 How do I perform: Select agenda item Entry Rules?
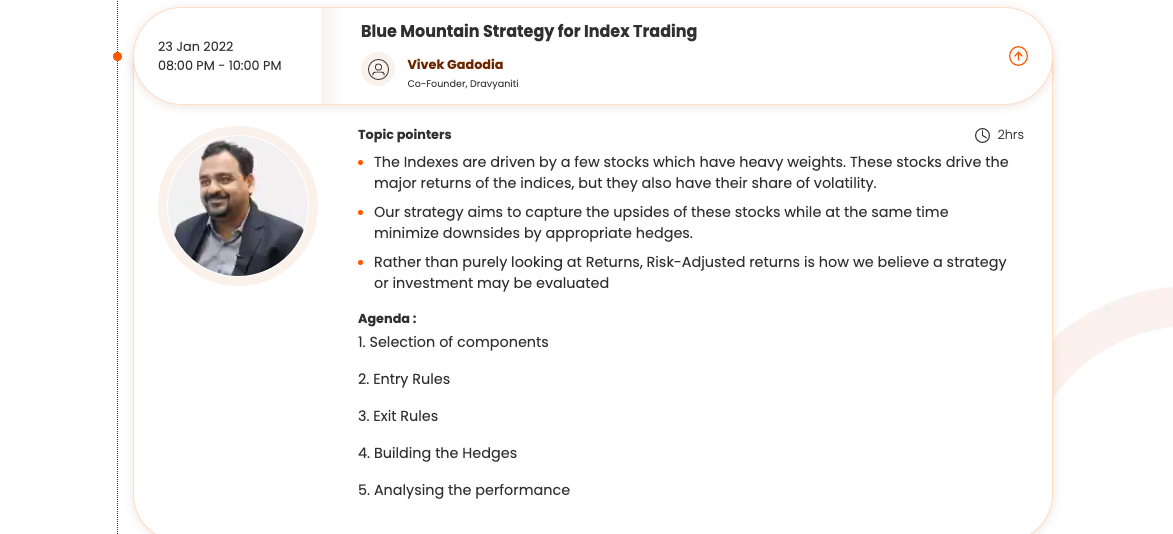[x=404, y=379]
